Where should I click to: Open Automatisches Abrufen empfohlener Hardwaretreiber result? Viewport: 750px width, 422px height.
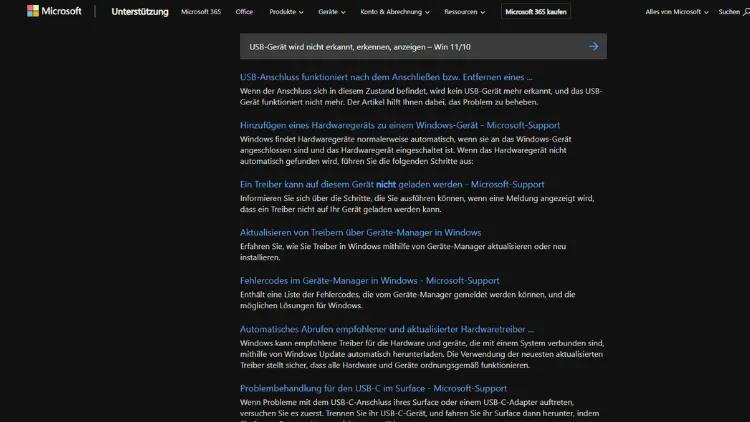(x=386, y=329)
